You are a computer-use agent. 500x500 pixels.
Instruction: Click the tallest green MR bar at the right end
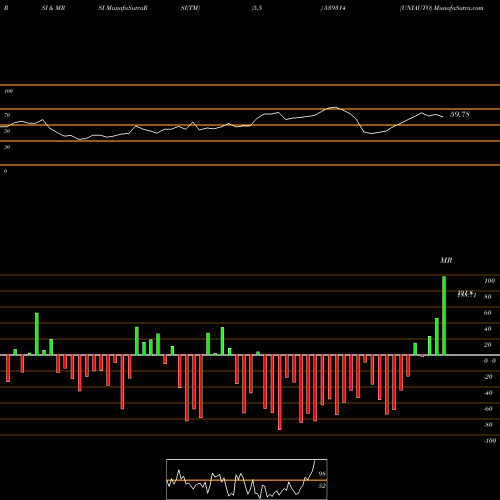(x=444, y=315)
